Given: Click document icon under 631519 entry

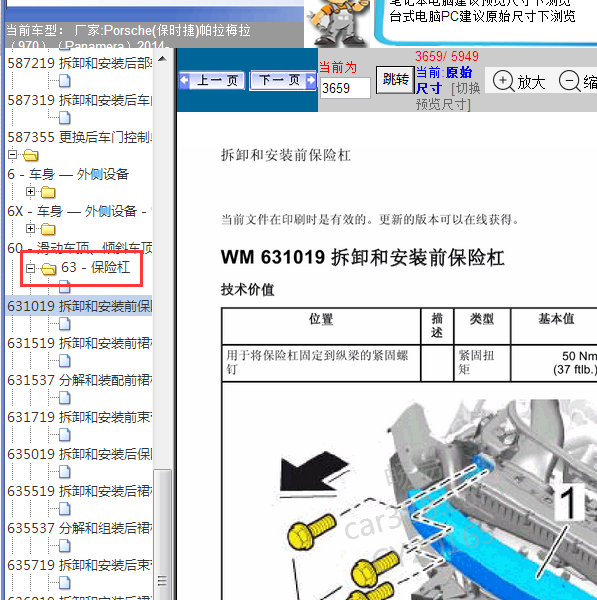Looking at the screenshot, I should click(65, 361).
